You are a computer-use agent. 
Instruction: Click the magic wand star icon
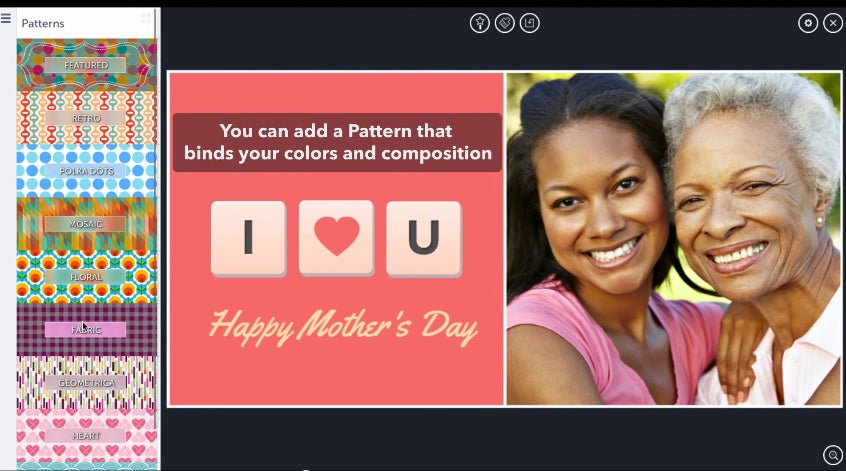point(480,23)
